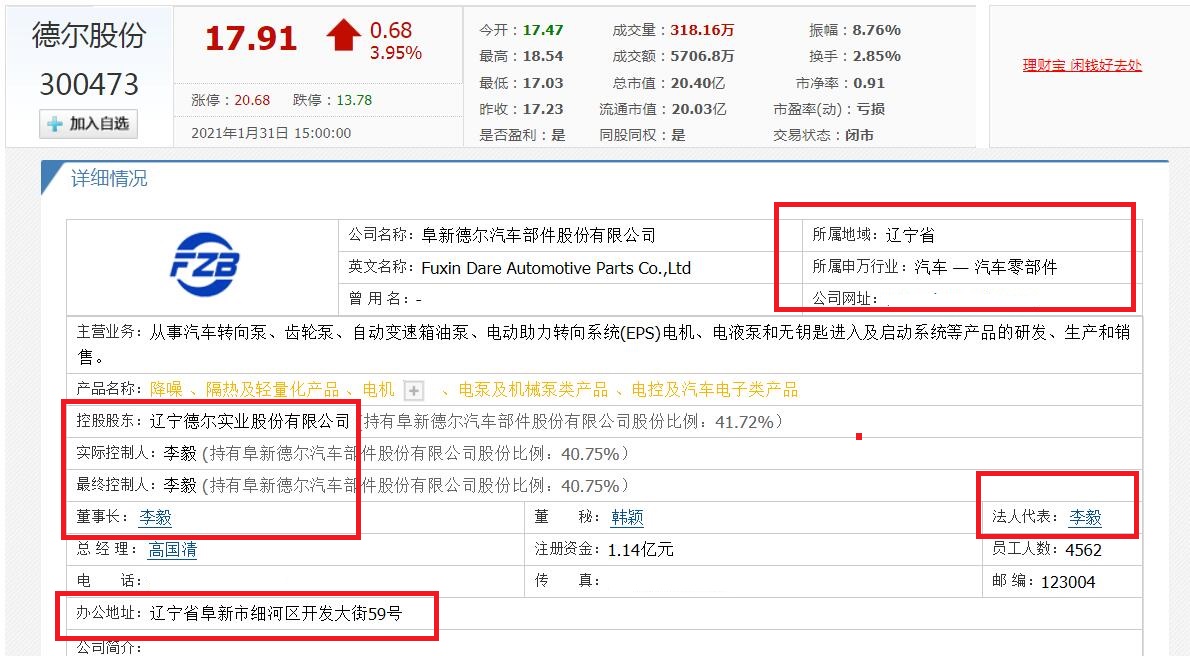Click the FZB company logo
This screenshot has height=656, width=1190.
tap(204, 264)
